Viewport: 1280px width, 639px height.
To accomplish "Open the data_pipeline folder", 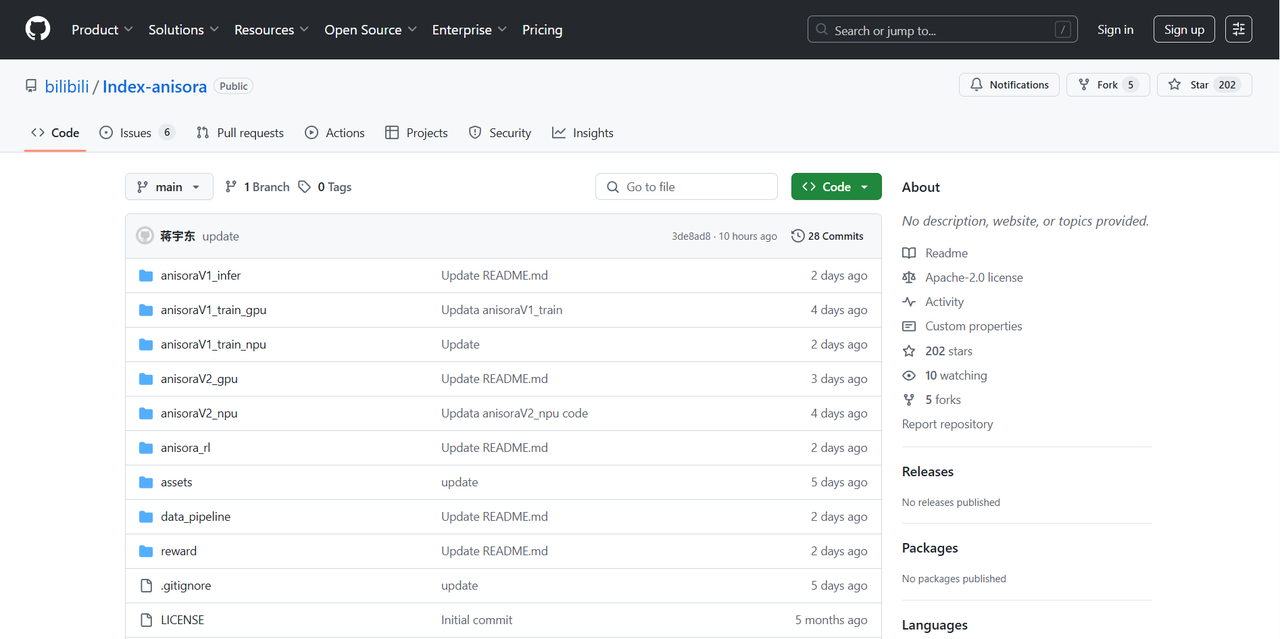I will click(x=195, y=517).
